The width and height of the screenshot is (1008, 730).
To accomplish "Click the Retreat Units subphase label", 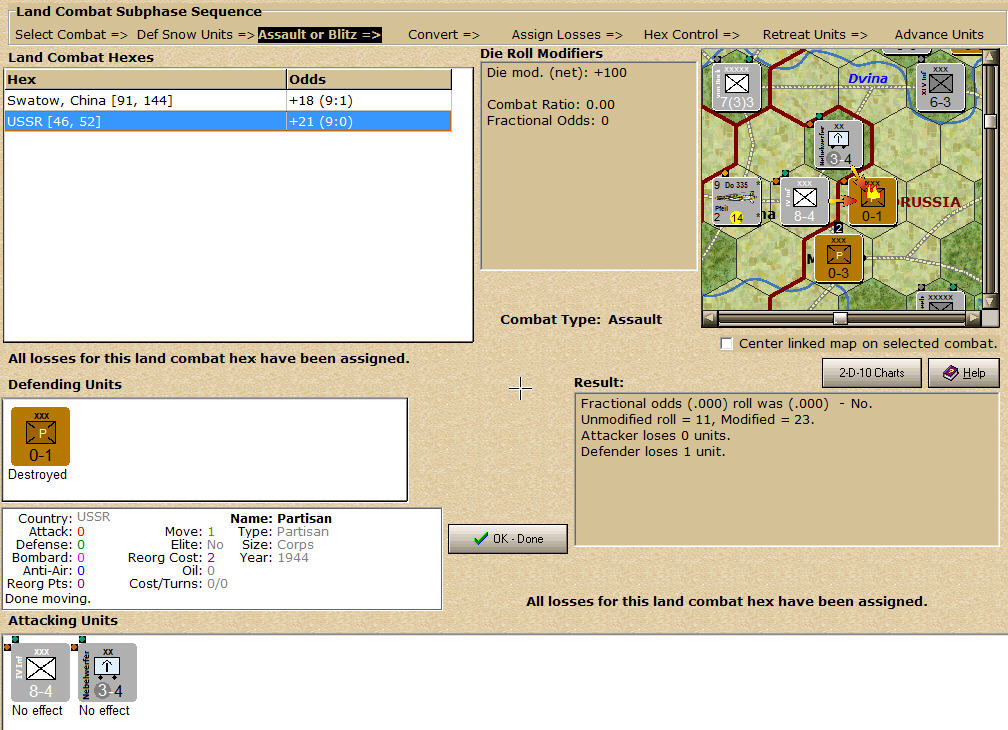I will (815, 35).
